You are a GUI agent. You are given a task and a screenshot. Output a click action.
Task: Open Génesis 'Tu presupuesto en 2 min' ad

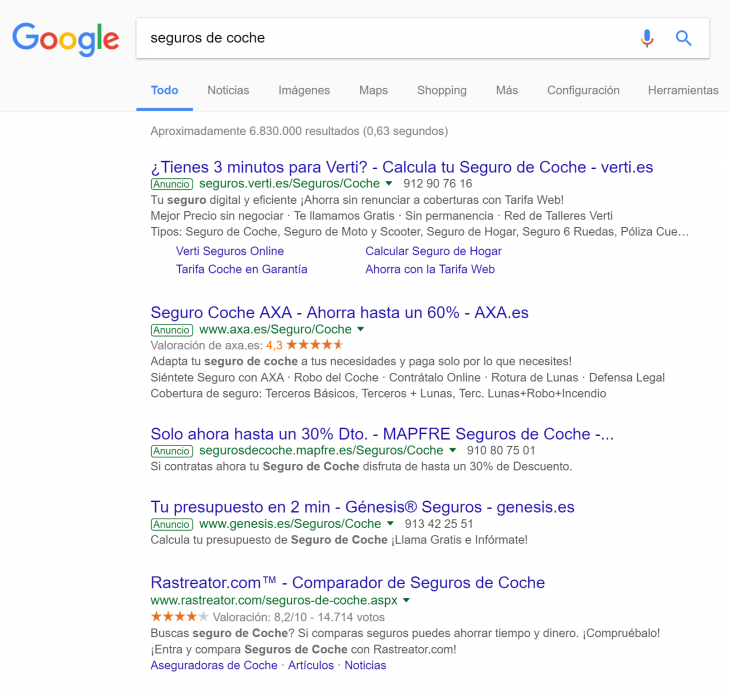362,507
